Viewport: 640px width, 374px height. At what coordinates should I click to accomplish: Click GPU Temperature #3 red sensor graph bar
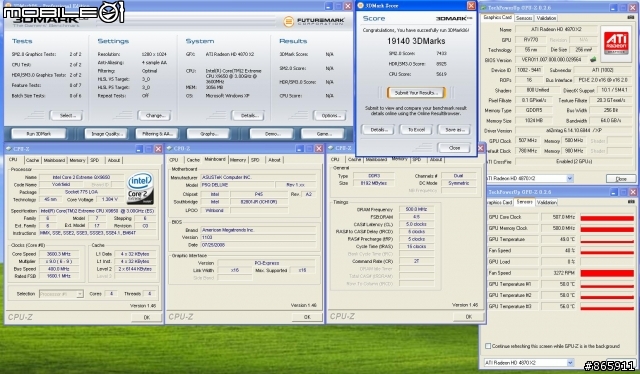click(x=607, y=307)
